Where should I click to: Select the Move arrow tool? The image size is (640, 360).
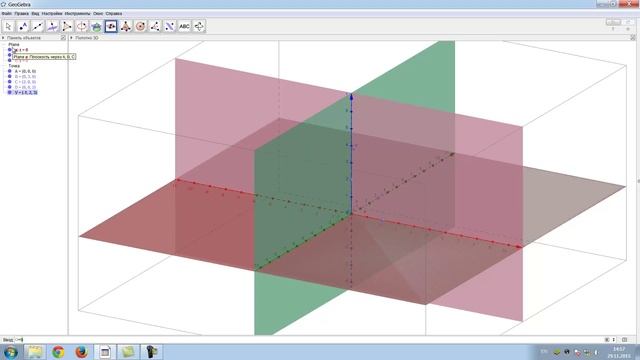[8, 27]
